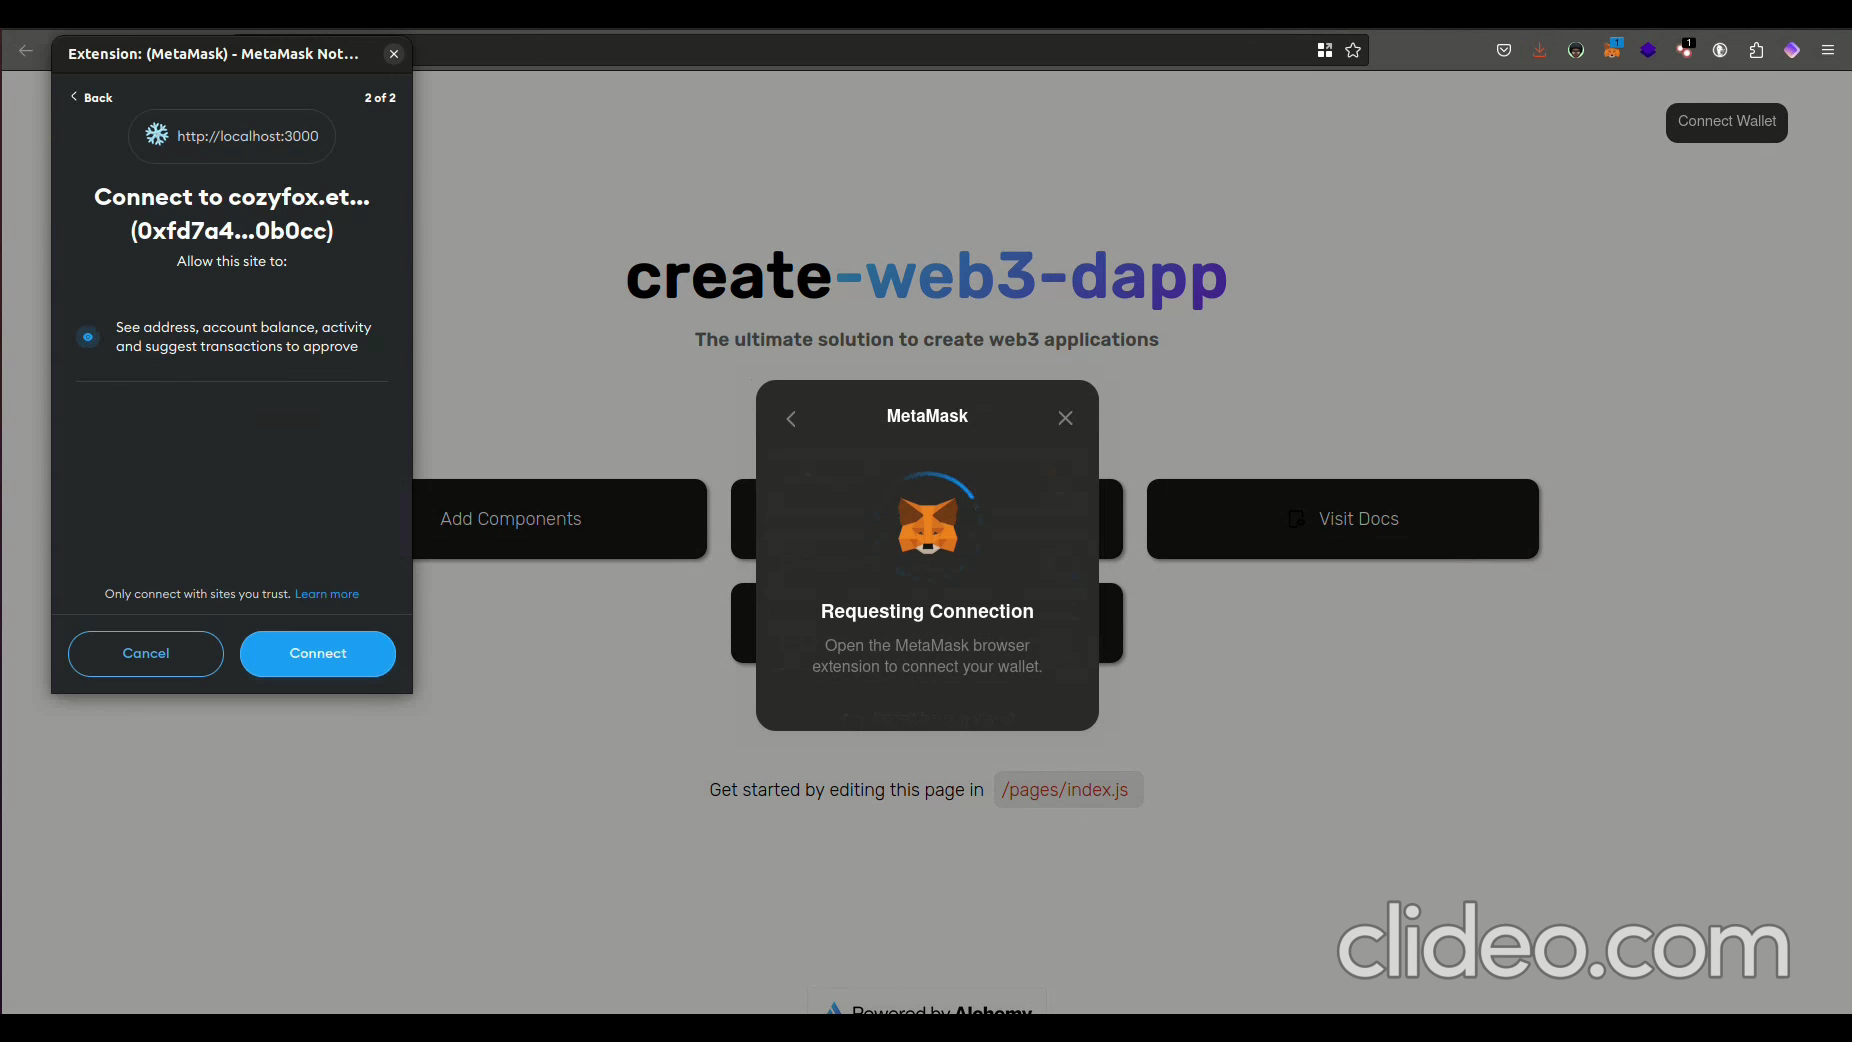Open the browser downloads panel

(x=1540, y=50)
